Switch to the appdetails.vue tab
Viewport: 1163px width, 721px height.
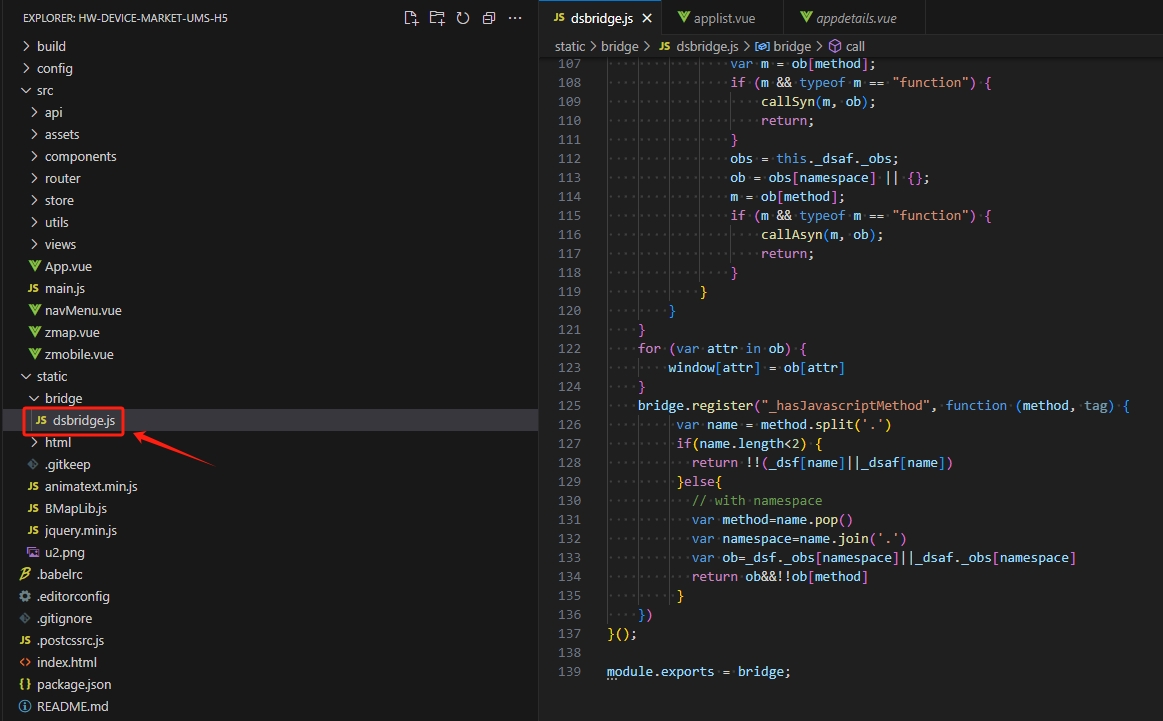[848, 18]
